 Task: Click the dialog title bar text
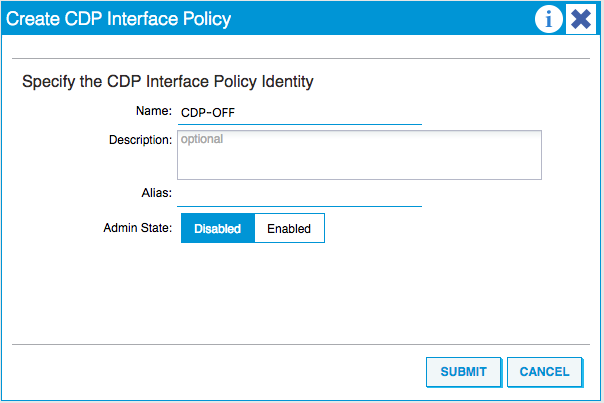118,18
